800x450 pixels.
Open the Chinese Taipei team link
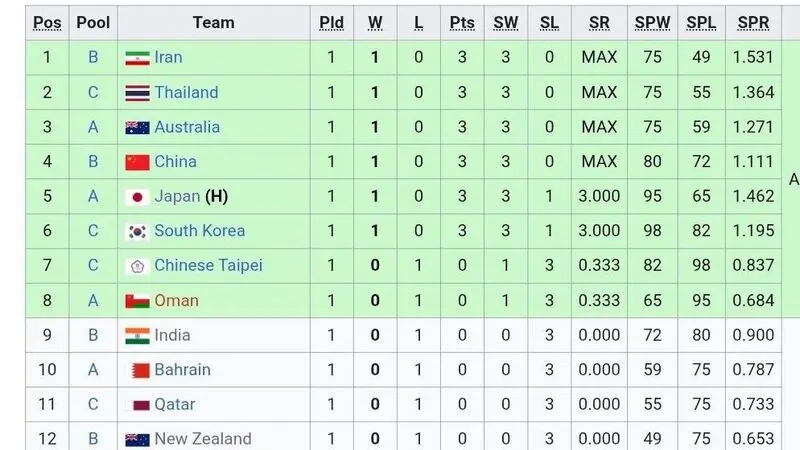pyautogui.click(x=208, y=265)
